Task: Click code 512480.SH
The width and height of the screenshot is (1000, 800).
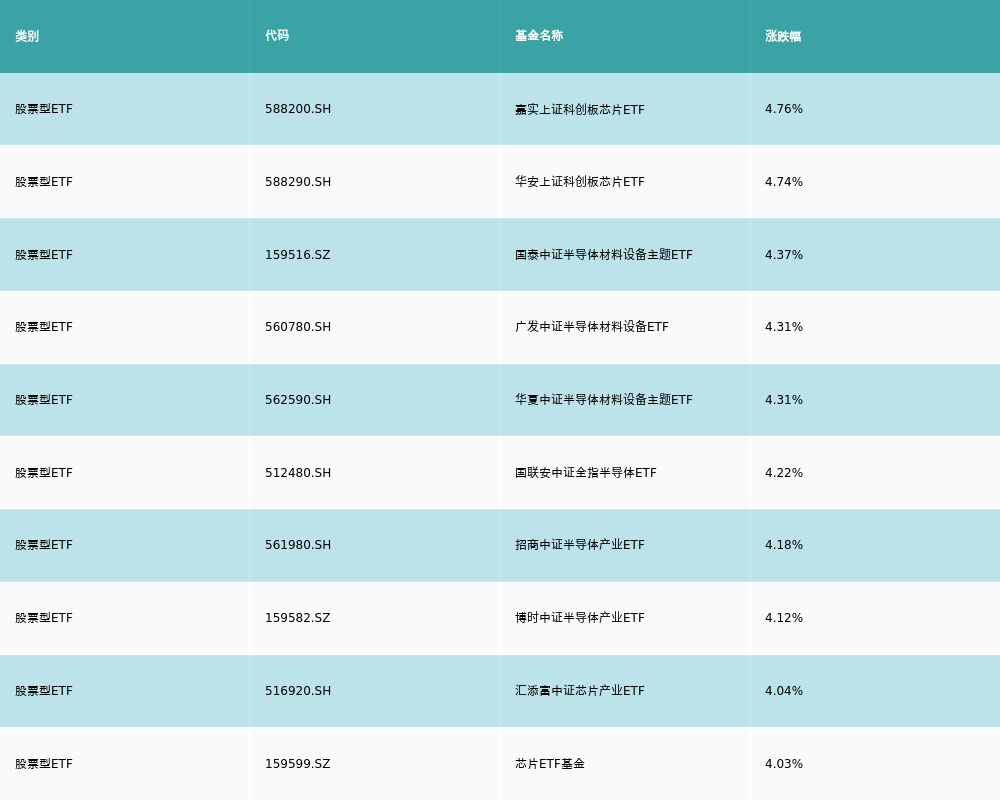Action: coord(297,473)
